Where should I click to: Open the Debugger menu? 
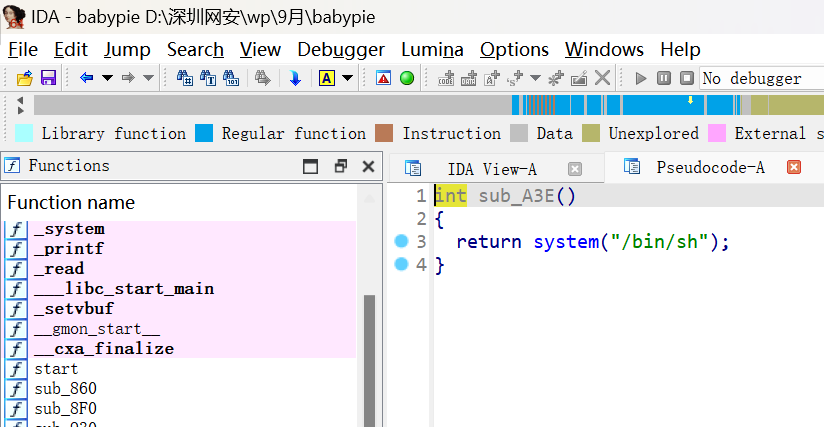click(x=340, y=49)
